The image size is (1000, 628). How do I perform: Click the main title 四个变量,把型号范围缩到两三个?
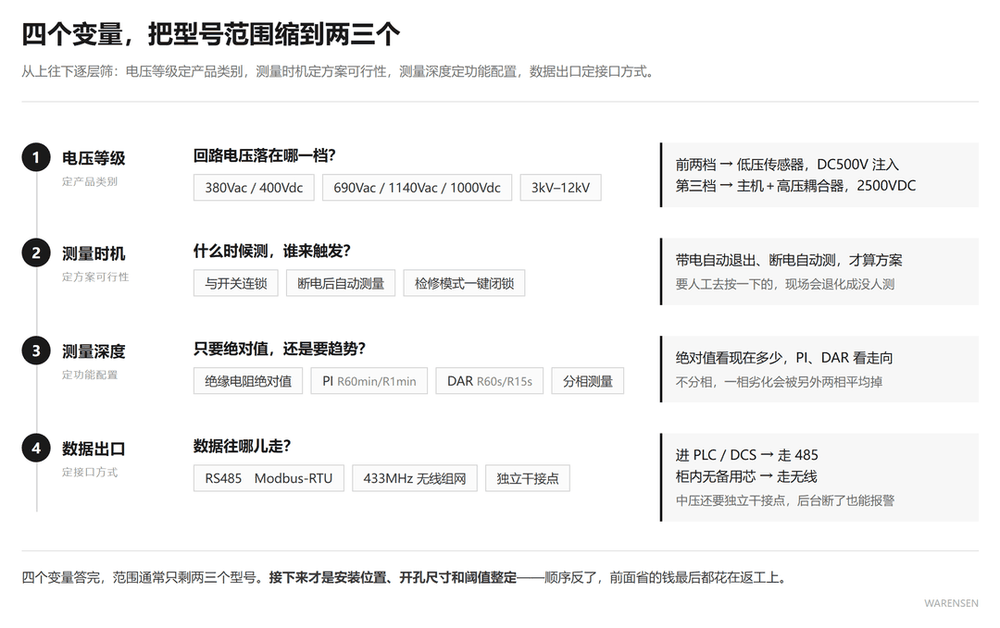click(211, 34)
